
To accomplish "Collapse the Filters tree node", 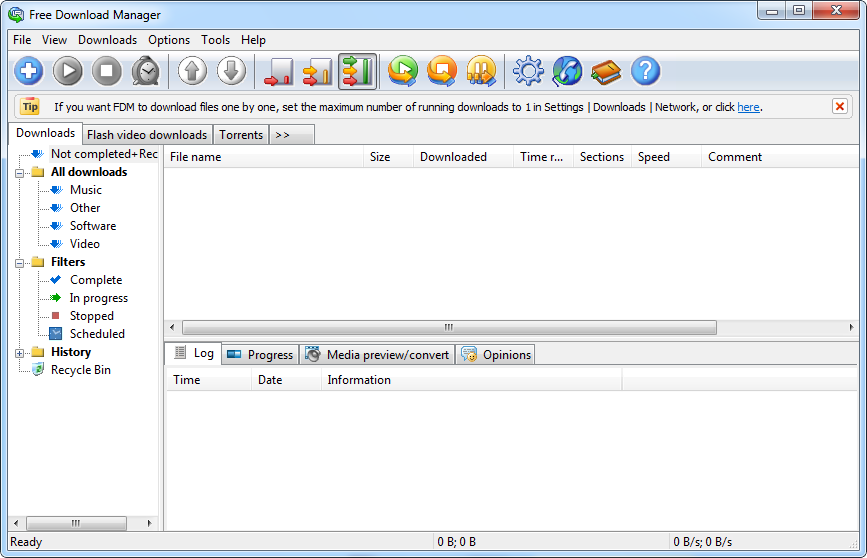I will 19,263.
